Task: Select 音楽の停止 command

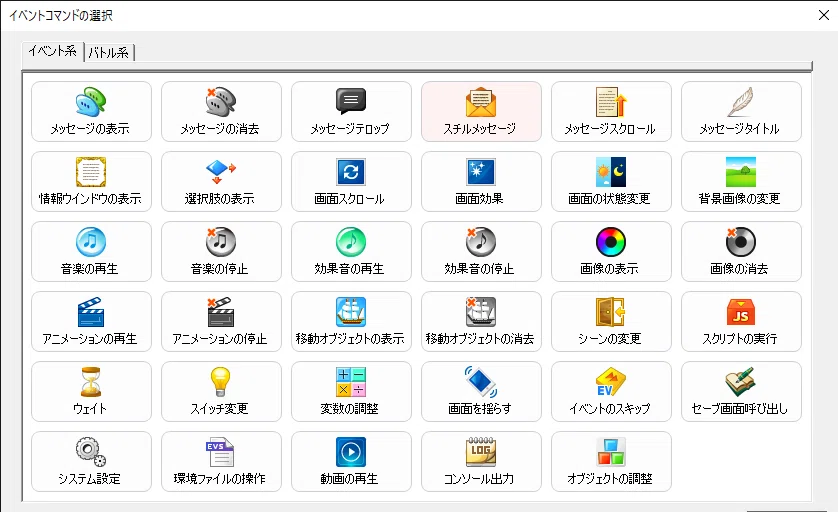Action: [221, 252]
